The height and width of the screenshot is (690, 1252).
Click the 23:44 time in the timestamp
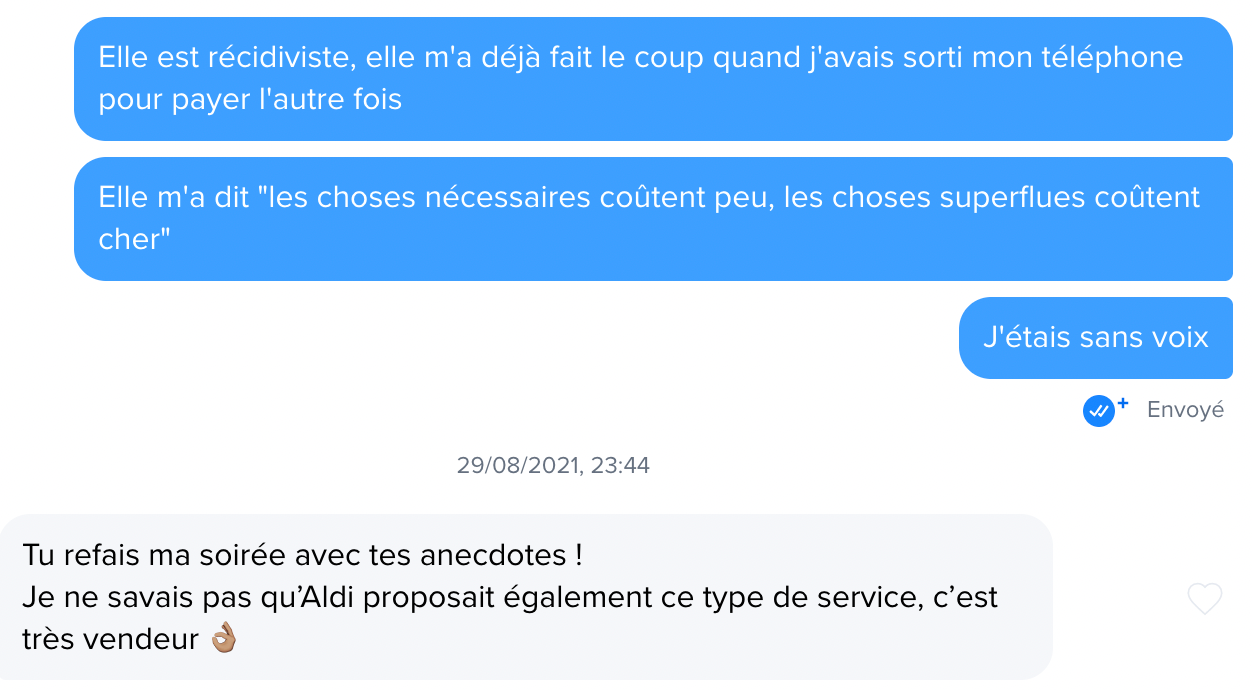[620, 465]
